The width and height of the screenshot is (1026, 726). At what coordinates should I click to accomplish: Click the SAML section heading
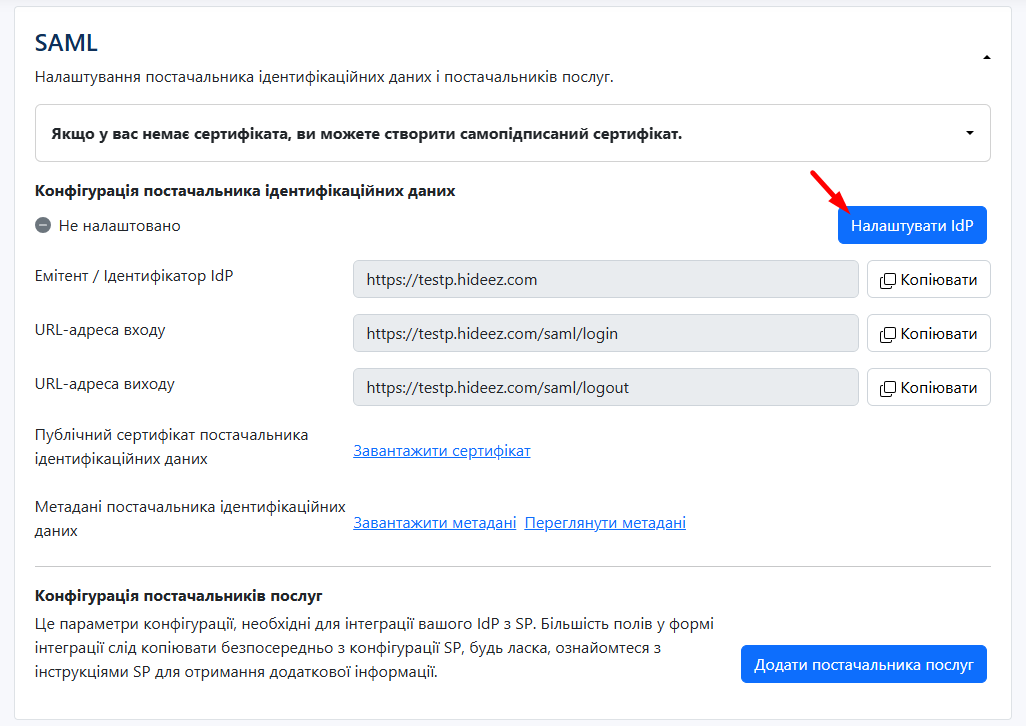tap(66, 43)
